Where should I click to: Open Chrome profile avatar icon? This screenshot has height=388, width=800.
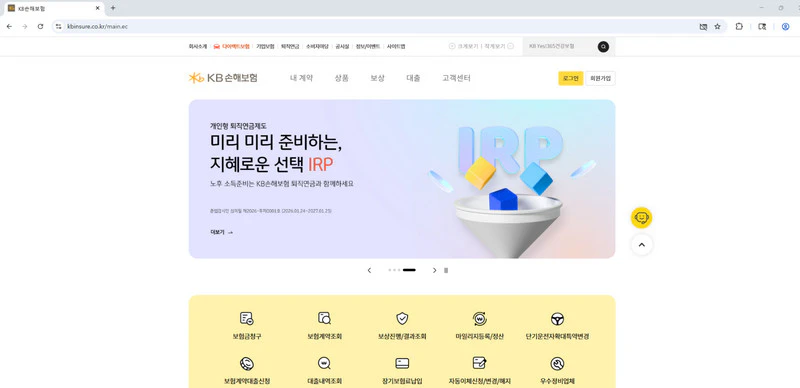[785, 27]
